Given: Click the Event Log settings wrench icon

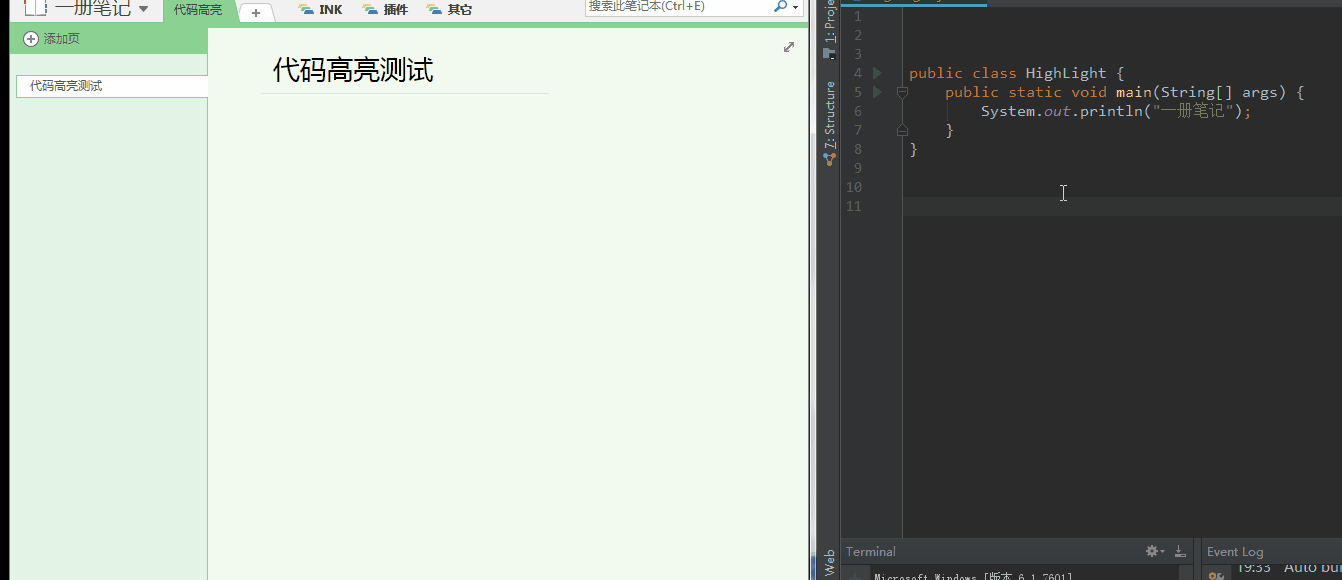Looking at the screenshot, I should coord(1216,575).
